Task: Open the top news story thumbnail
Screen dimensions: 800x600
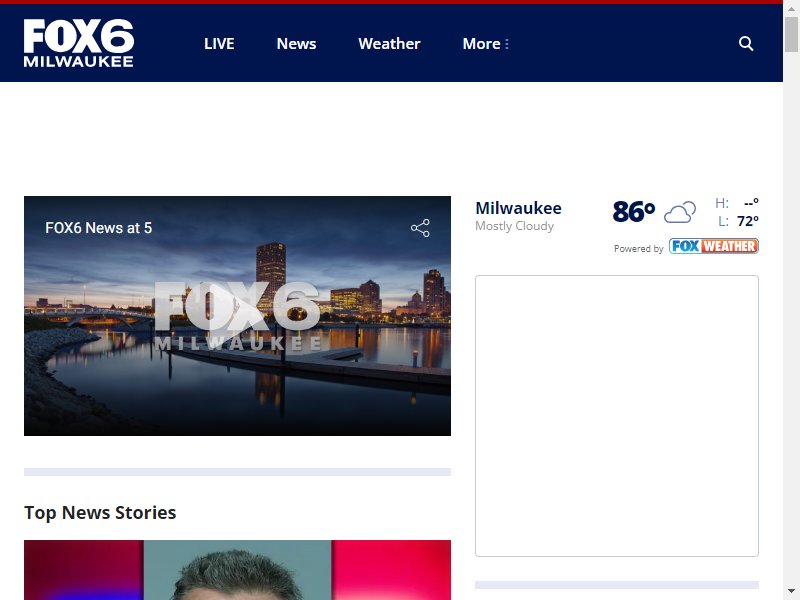Action: [x=237, y=570]
